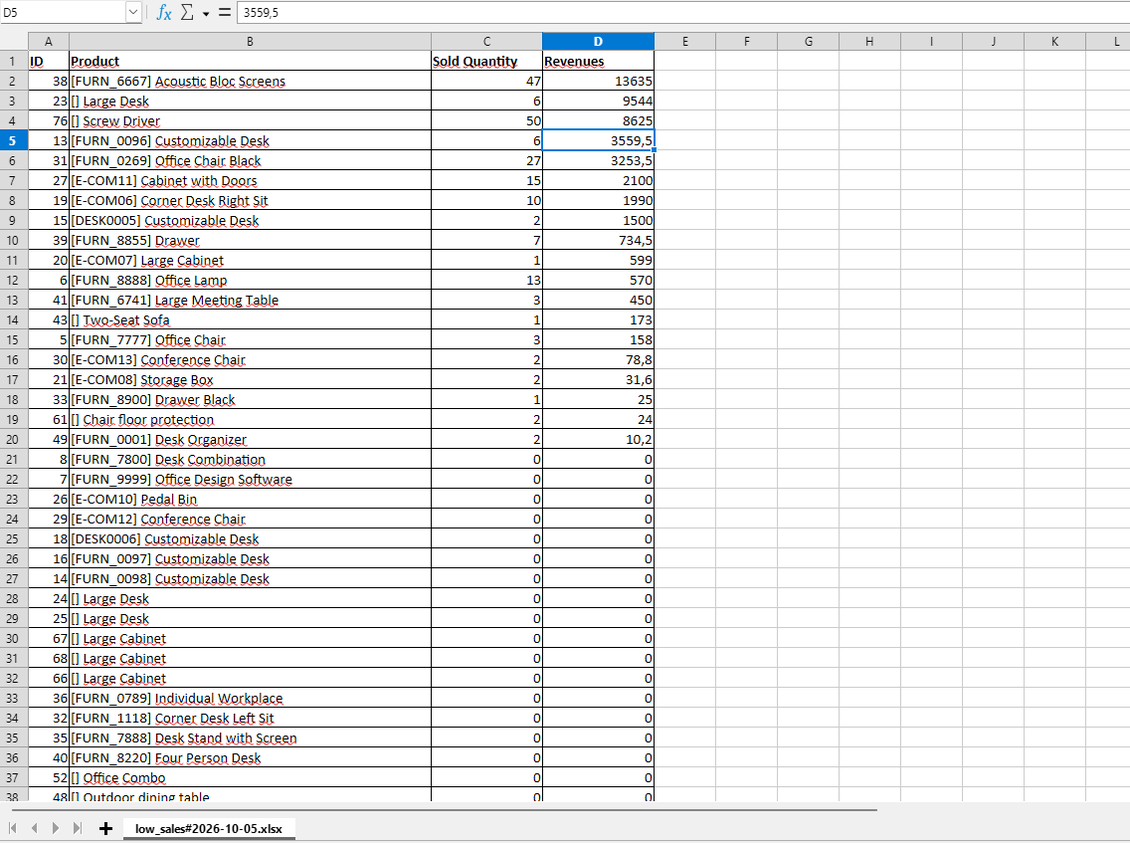The image size is (1130, 843).
Task: Click the Product header cell
Action: [250, 61]
